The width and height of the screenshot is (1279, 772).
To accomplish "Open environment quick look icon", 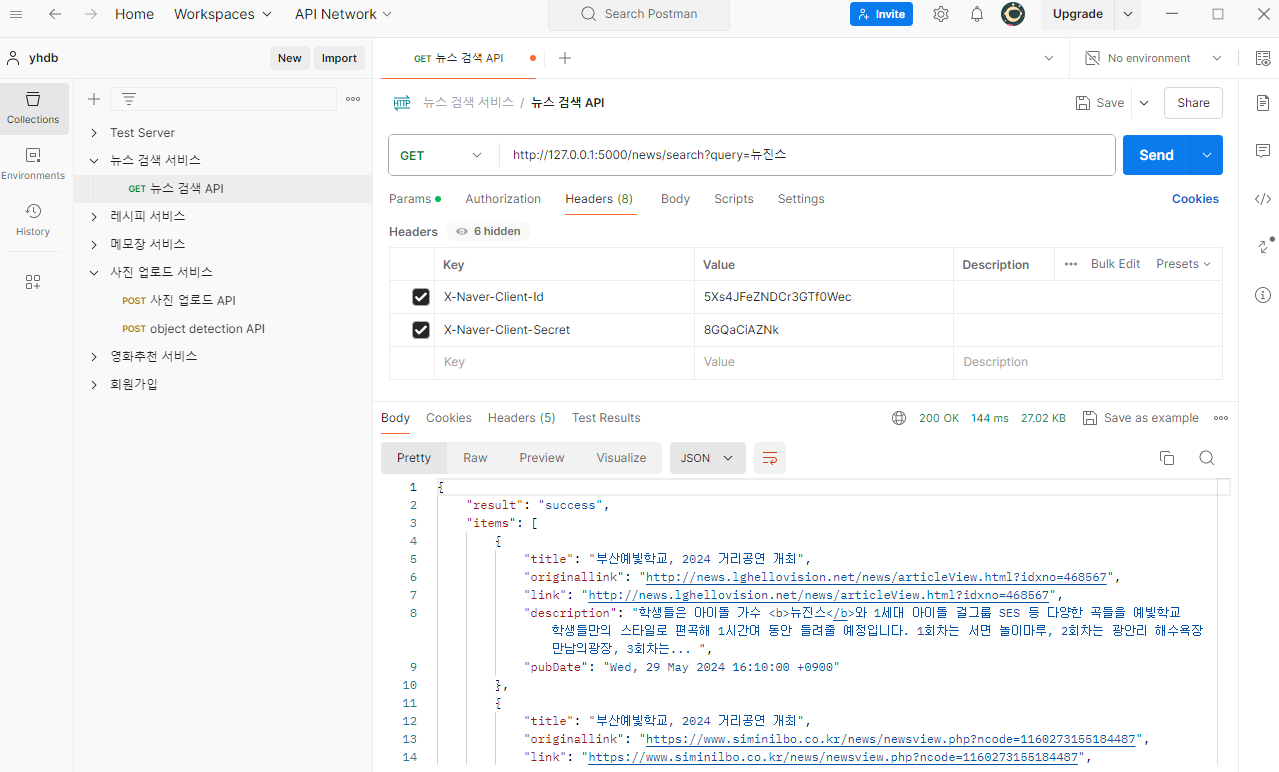I will pos(1262,58).
